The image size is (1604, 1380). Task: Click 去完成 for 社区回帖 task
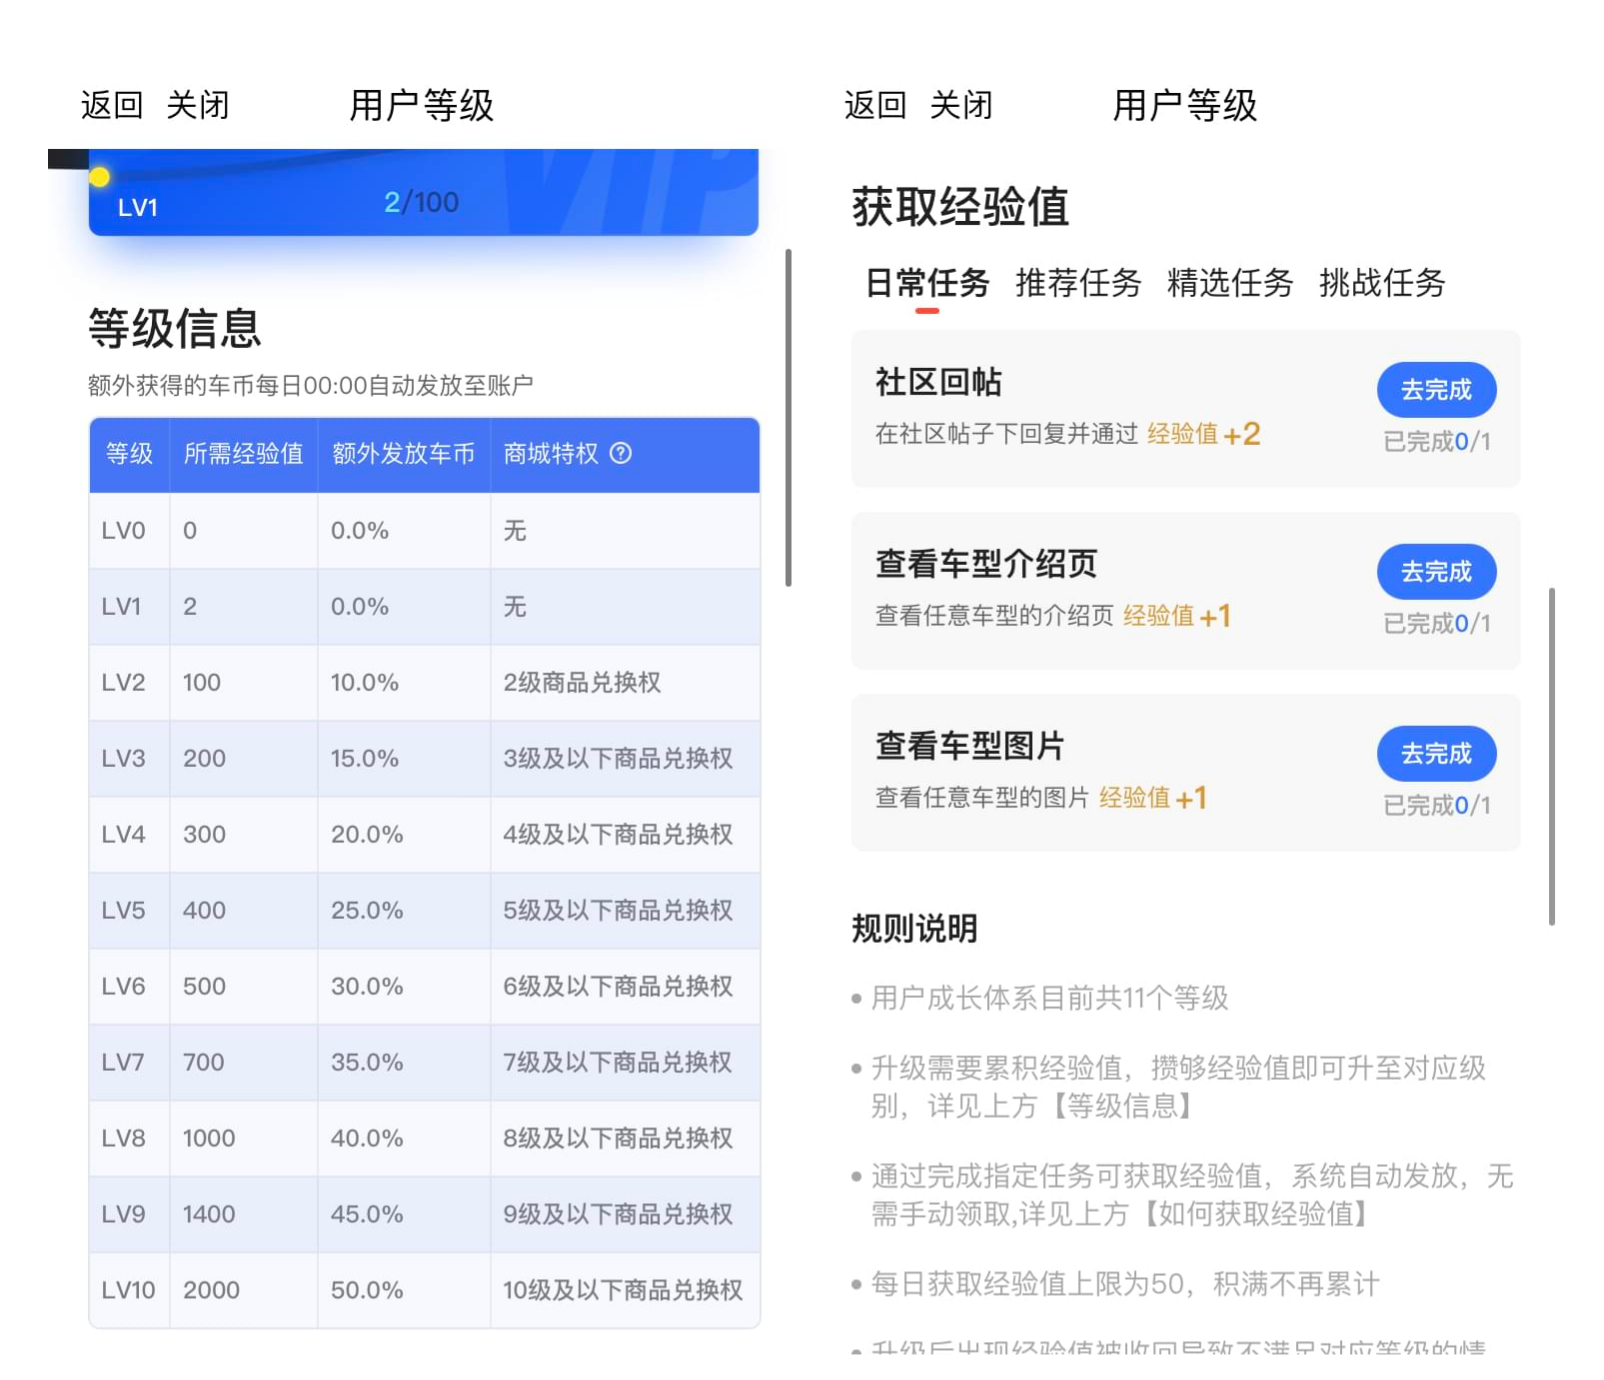click(x=1436, y=390)
